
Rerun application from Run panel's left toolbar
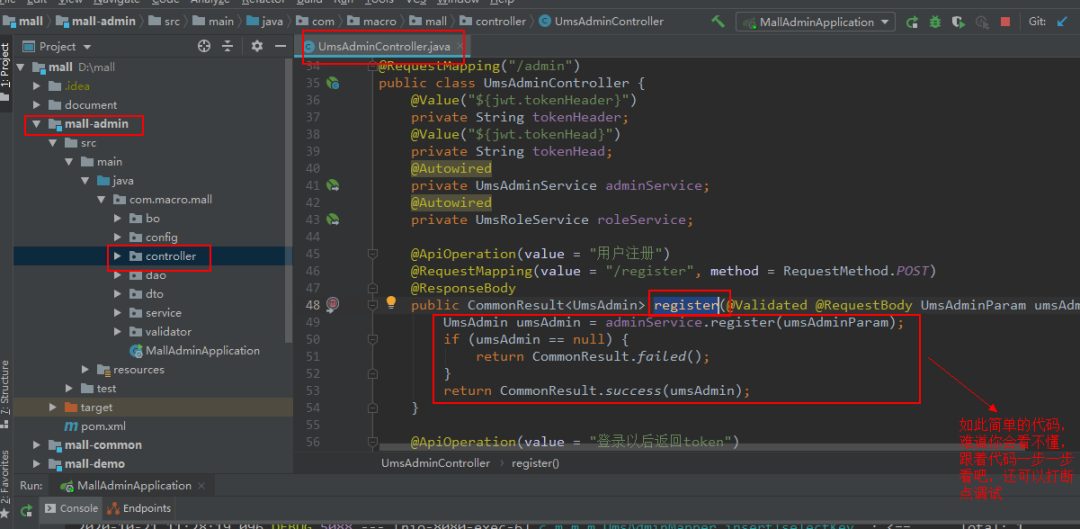tap(26, 510)
